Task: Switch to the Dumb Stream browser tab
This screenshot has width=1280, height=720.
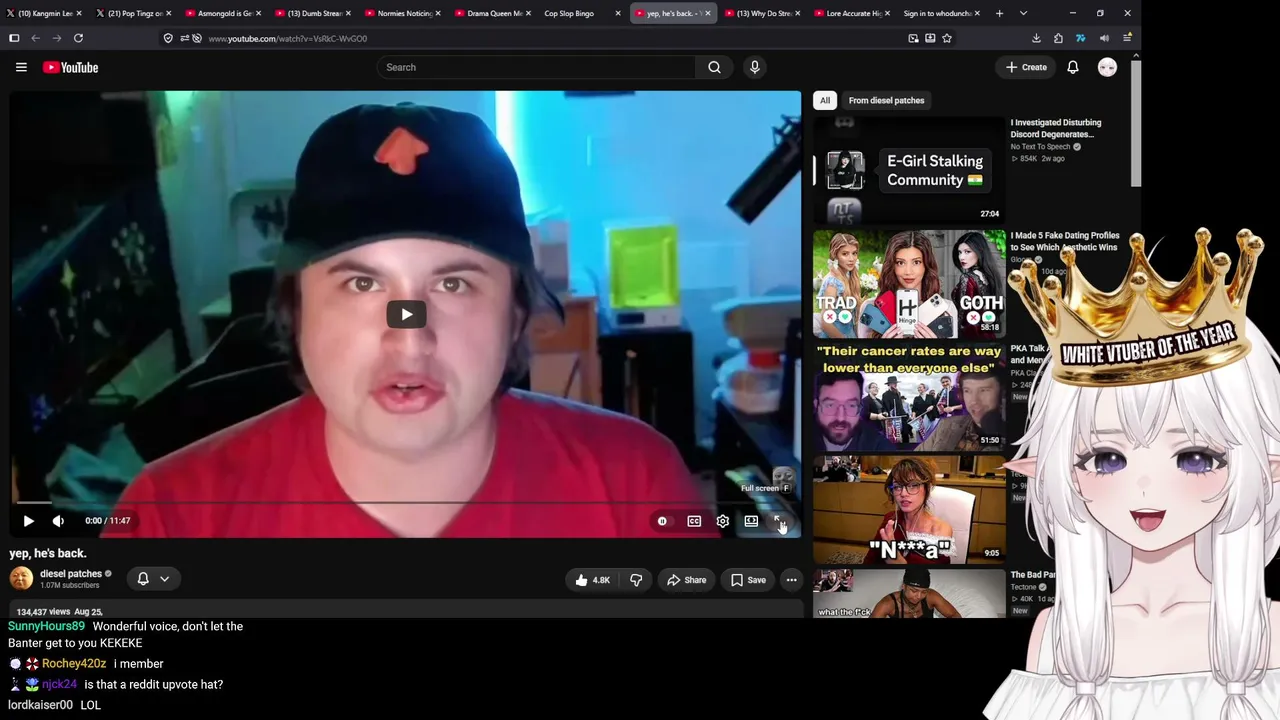Action: [x=314, y=13]
